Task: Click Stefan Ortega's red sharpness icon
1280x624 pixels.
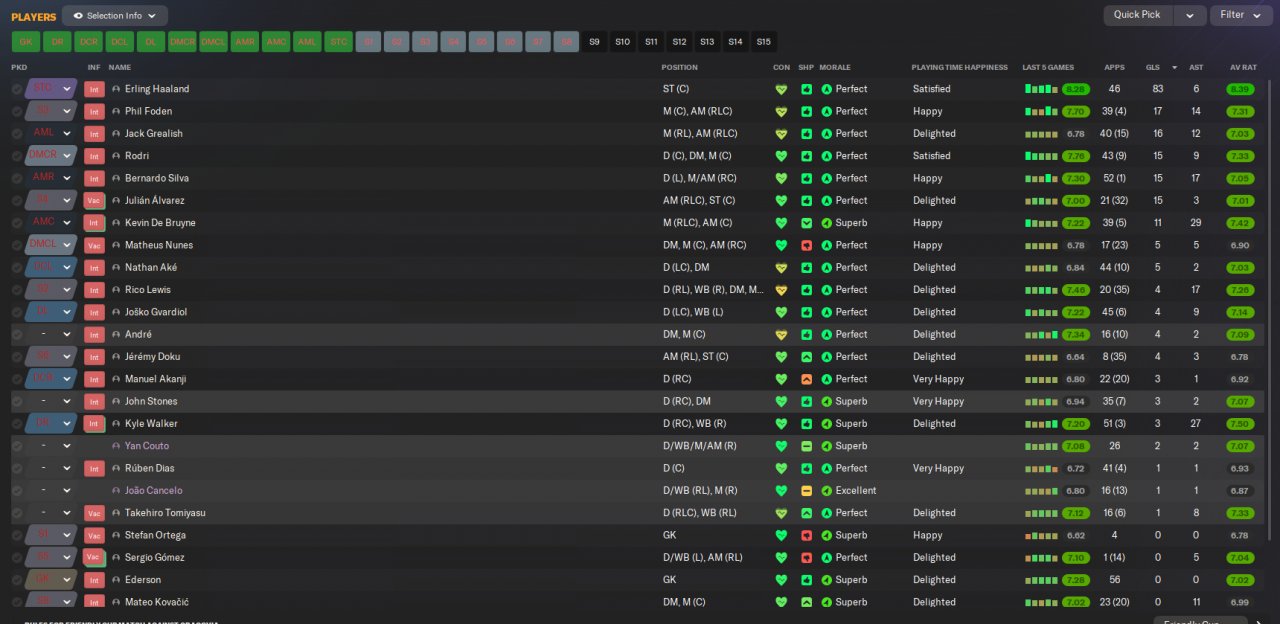Action: pos(806,535)
